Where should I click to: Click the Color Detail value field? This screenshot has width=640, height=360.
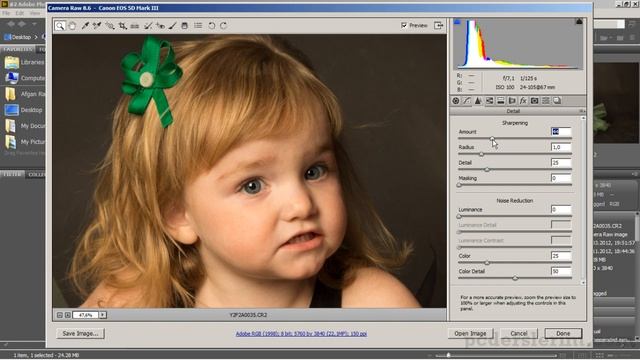[561, 271]
